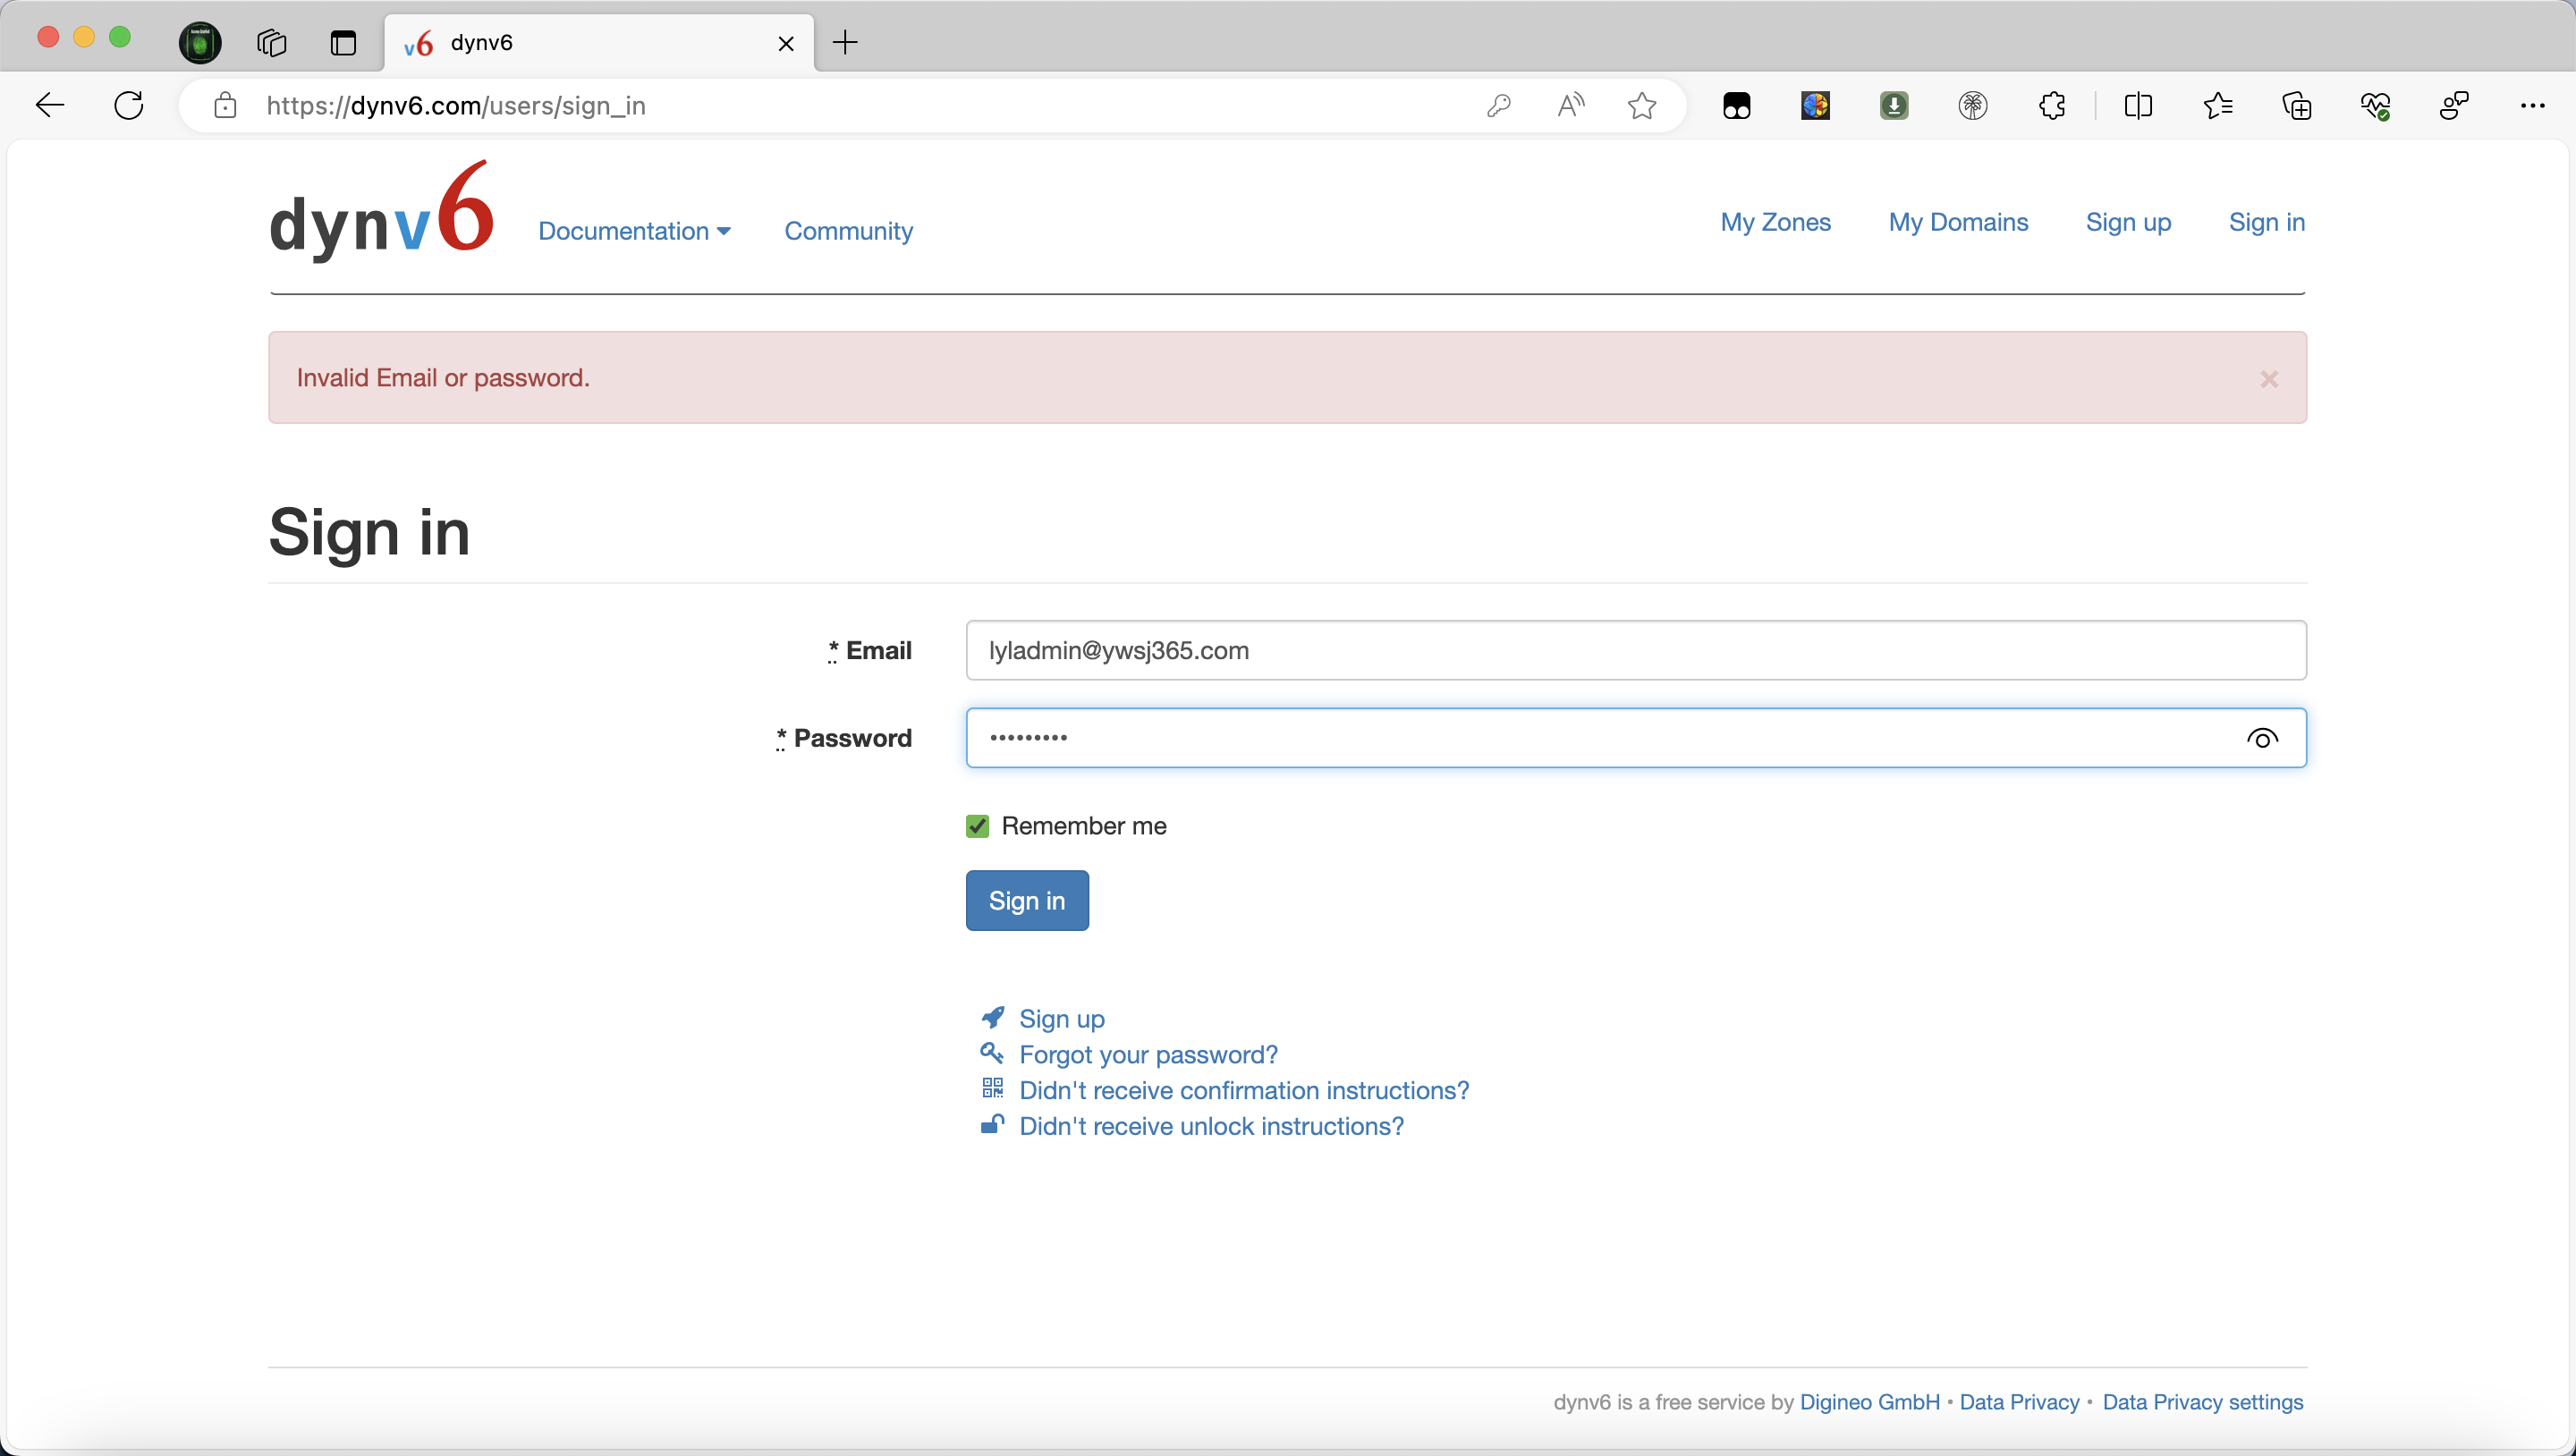Open a new browser tab
2576x1456 pixels.
pos(845,43)
